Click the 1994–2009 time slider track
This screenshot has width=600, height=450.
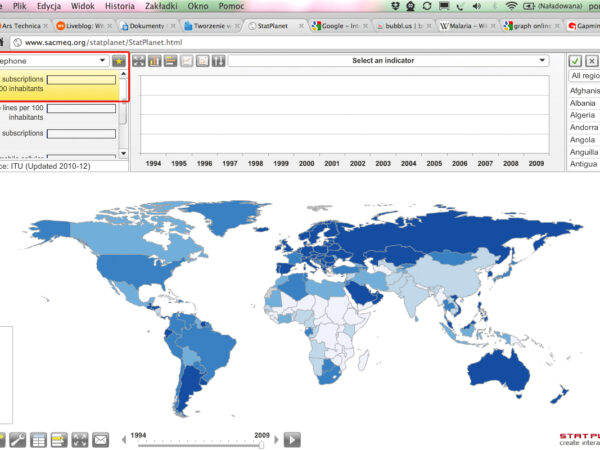pos(198,444)
